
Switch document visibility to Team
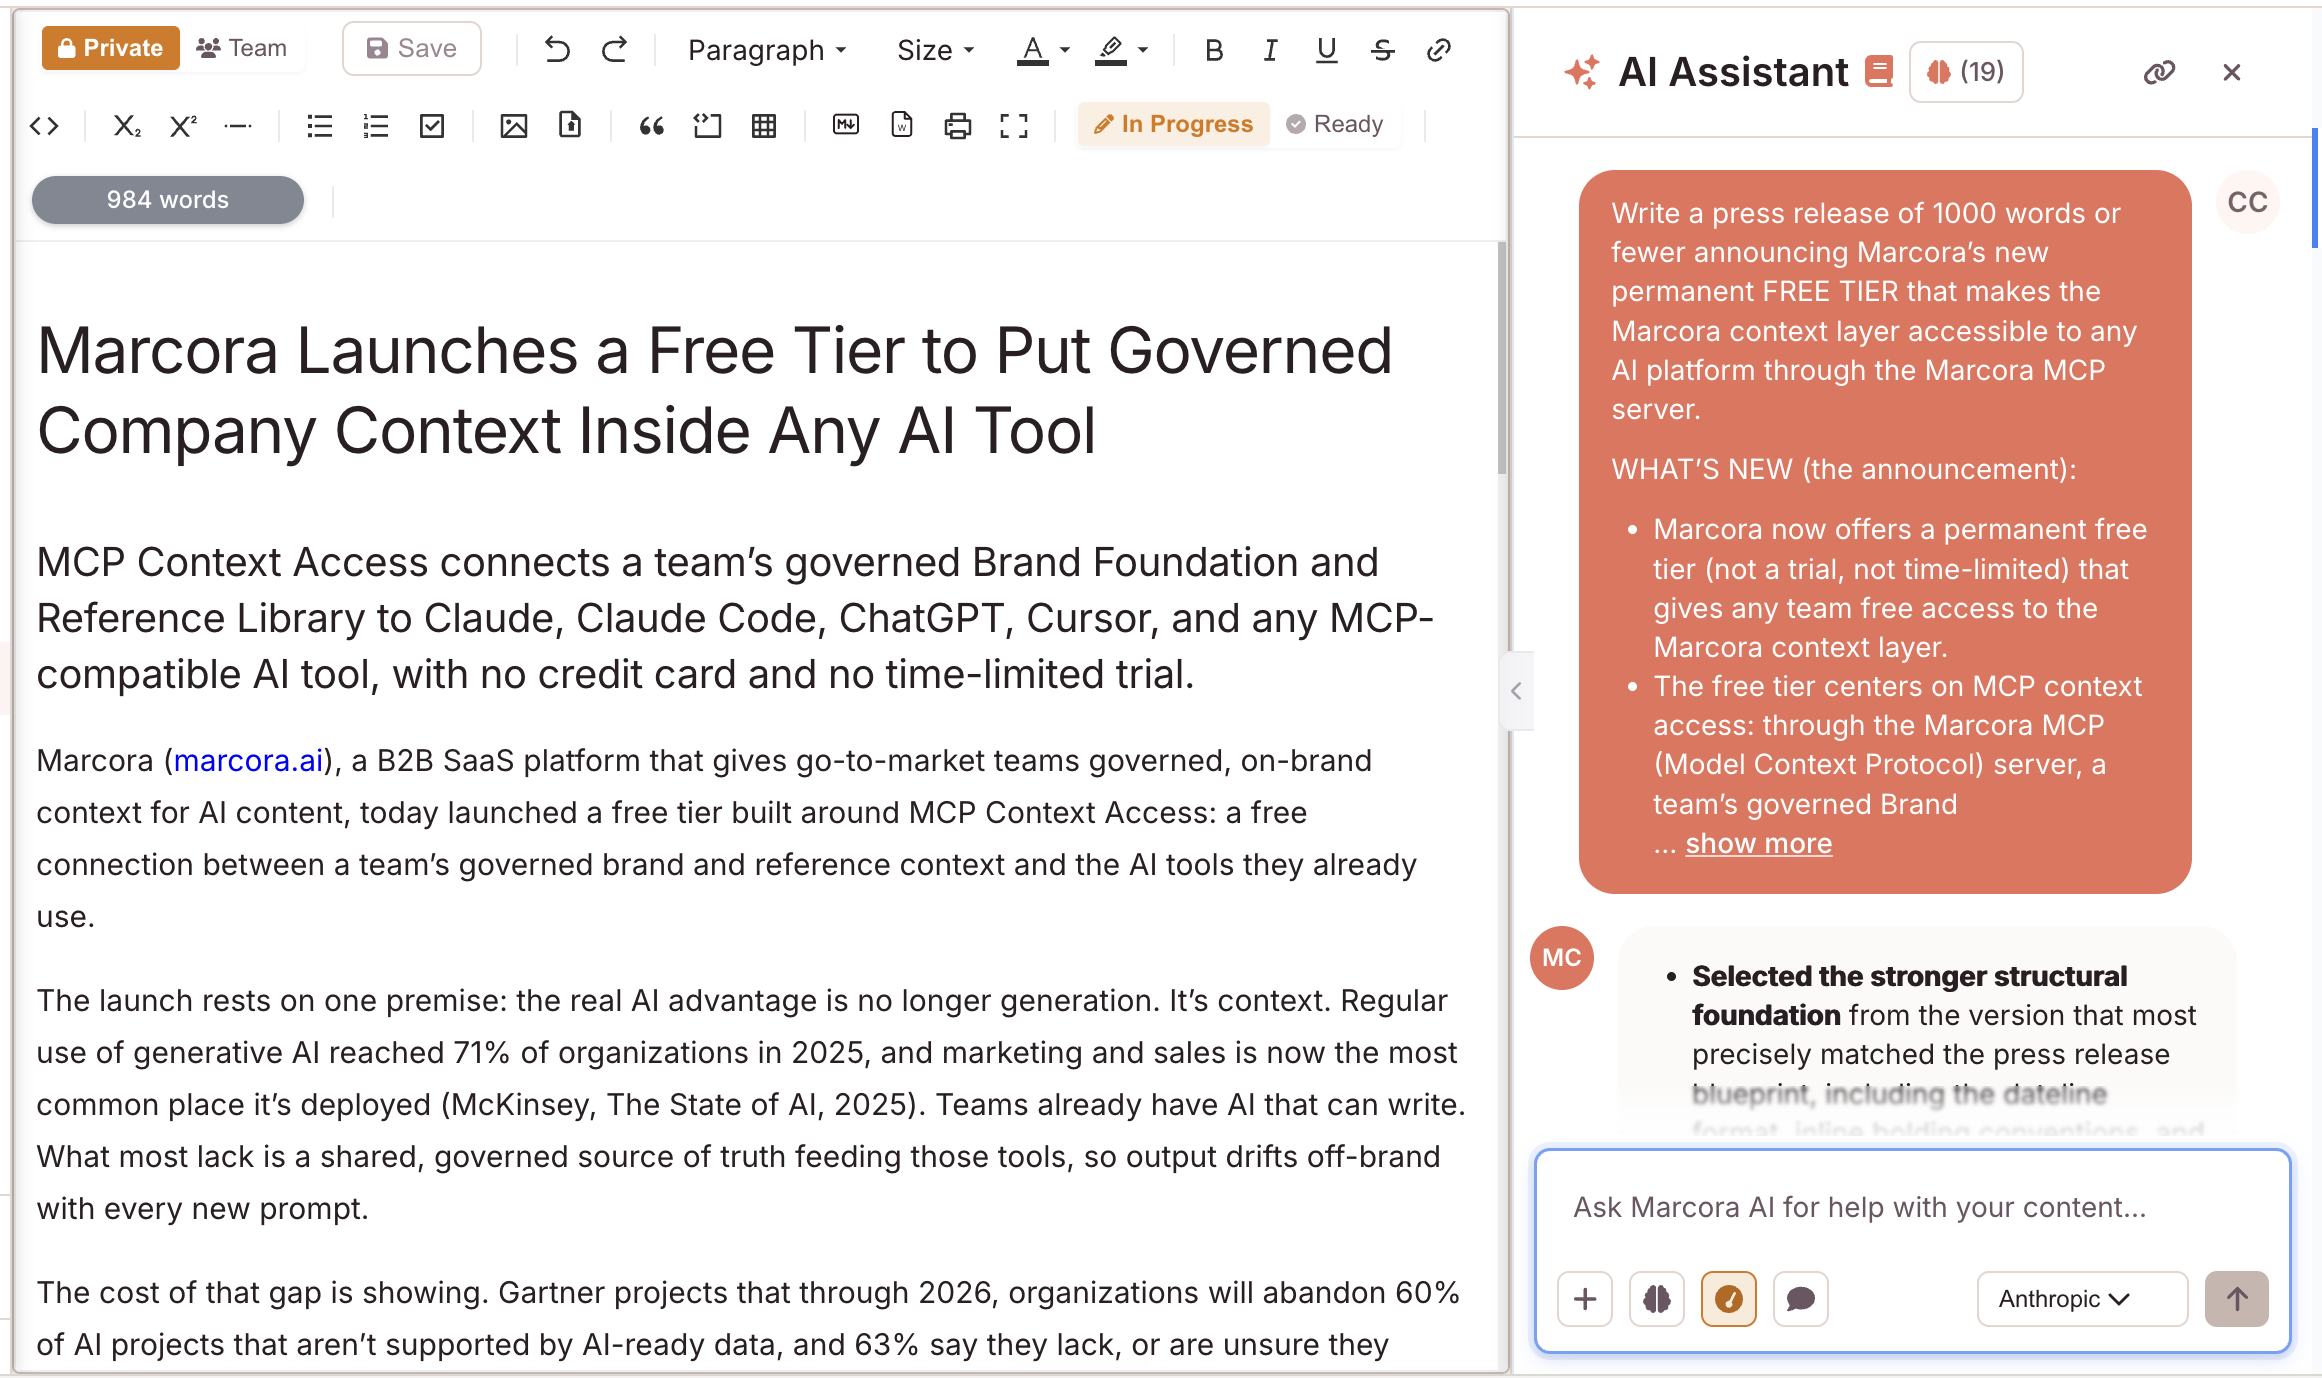click(242, 48)
